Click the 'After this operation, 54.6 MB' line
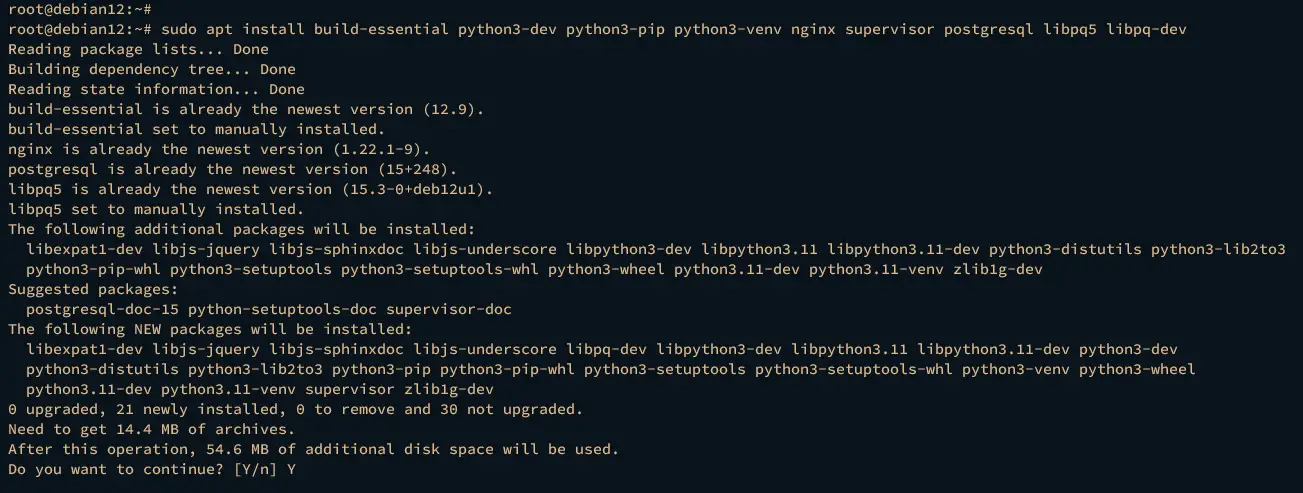Image resolution: width=1303 pixels, height=493 pixels. pos(314,449)
